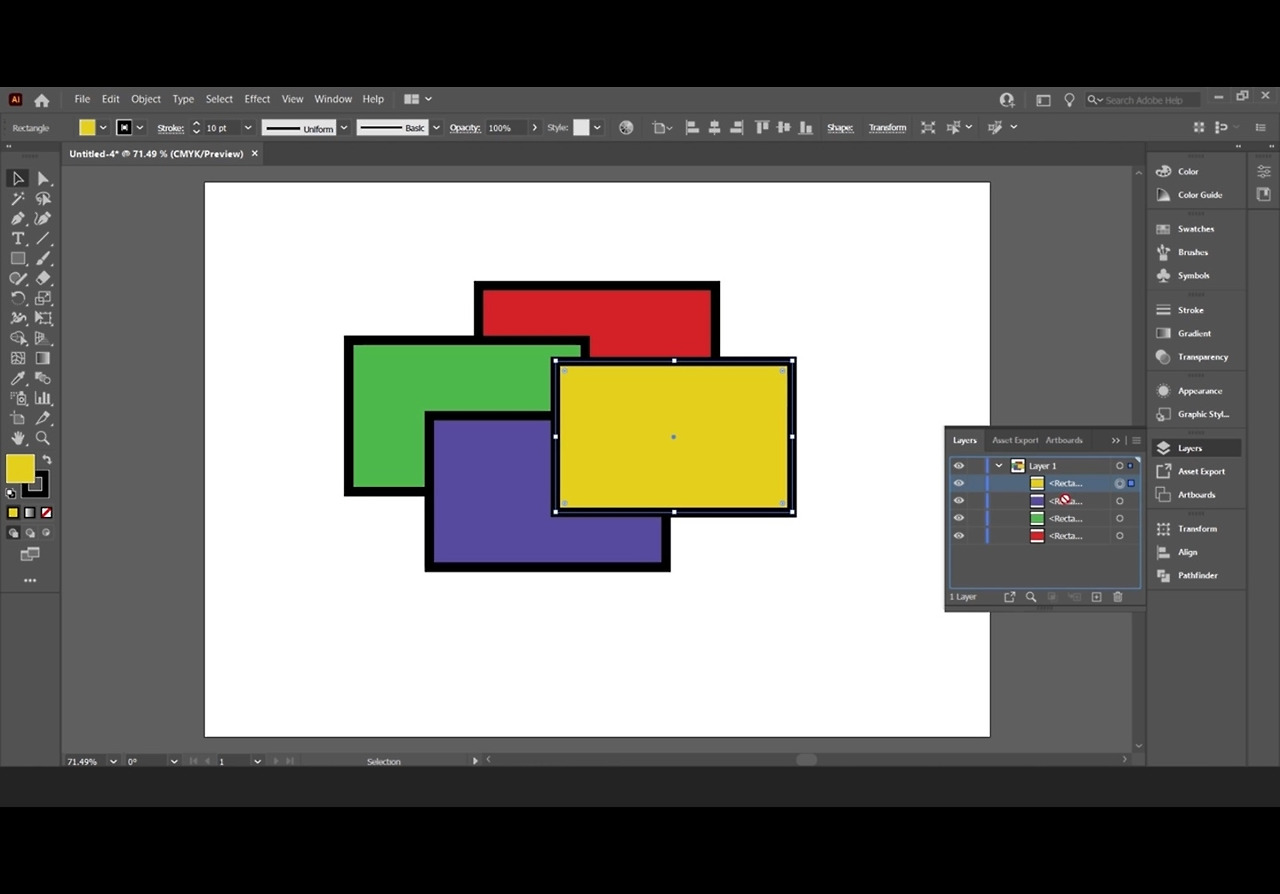
Task: Hide the green rectangle layer
Action: [x=959, y=518]
